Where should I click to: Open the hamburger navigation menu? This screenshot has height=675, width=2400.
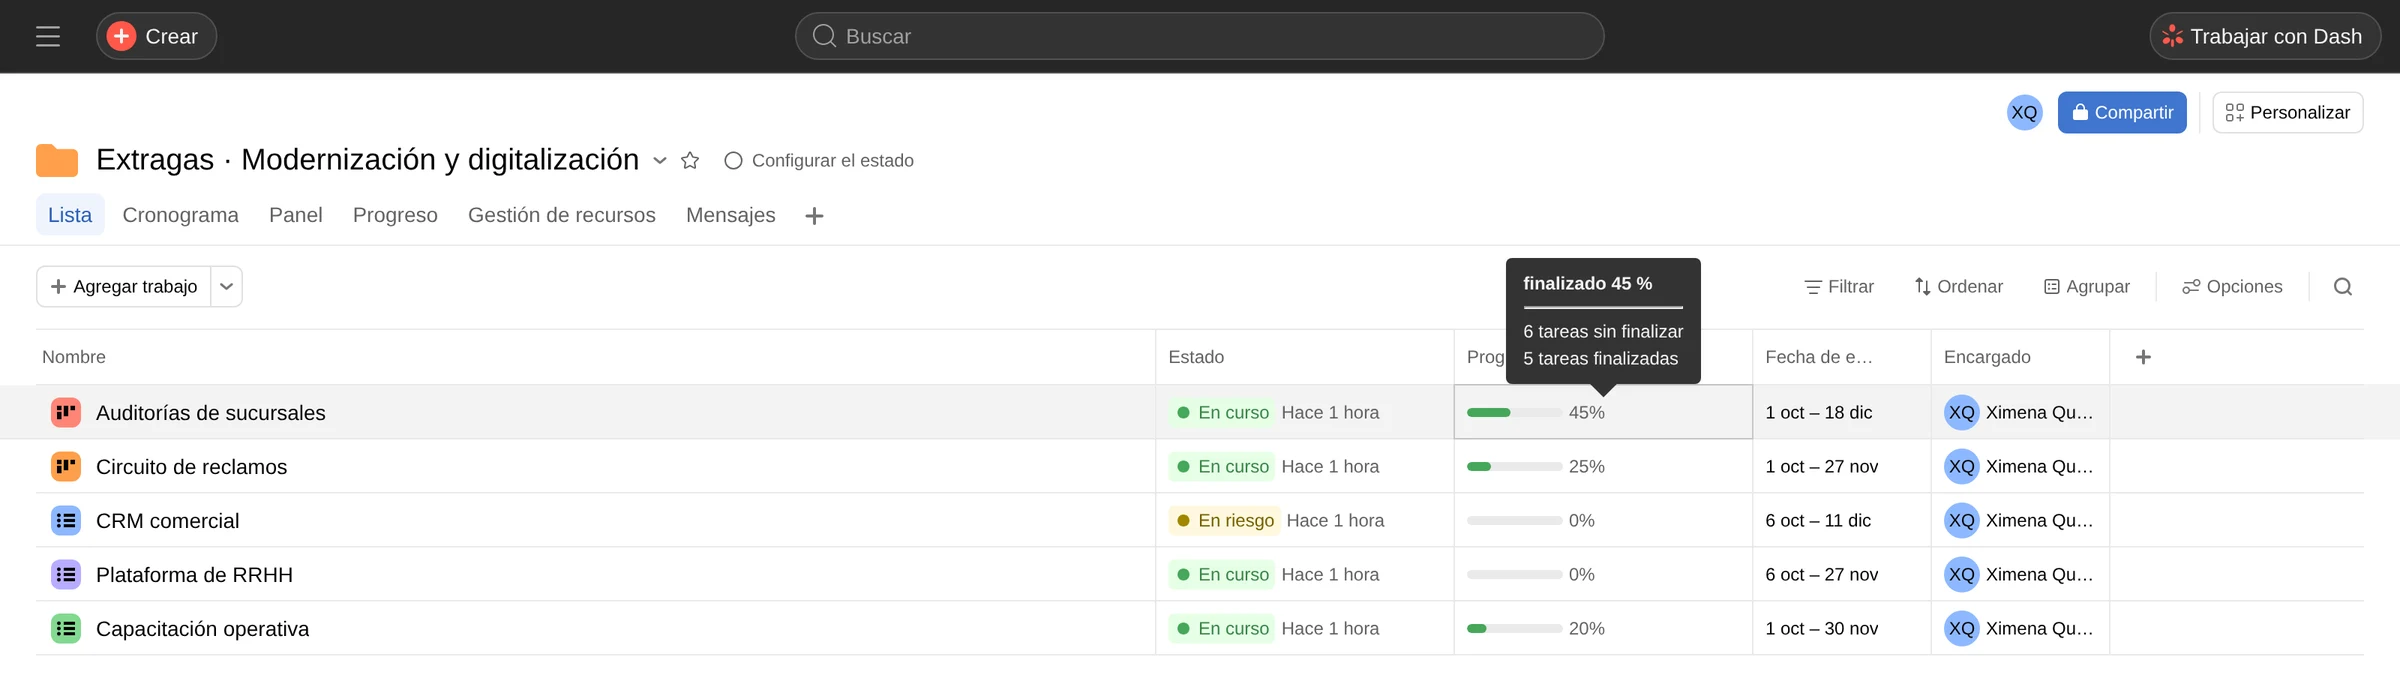pos(48,37)
